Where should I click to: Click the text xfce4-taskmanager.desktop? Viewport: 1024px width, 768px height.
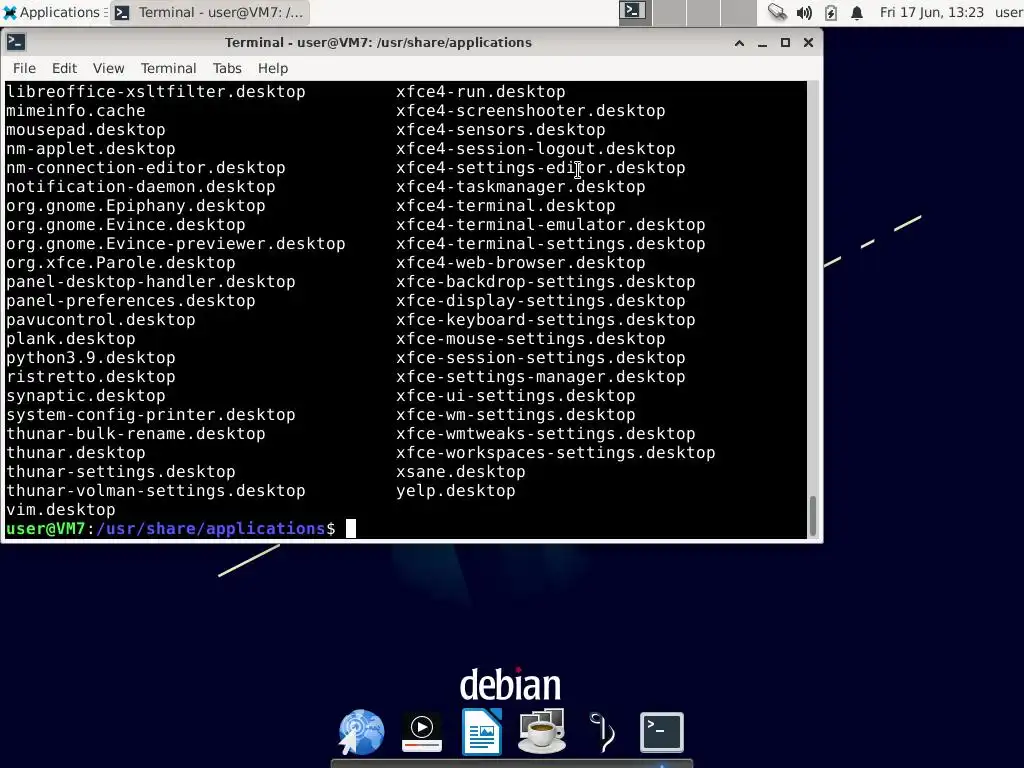pos(520,186)
